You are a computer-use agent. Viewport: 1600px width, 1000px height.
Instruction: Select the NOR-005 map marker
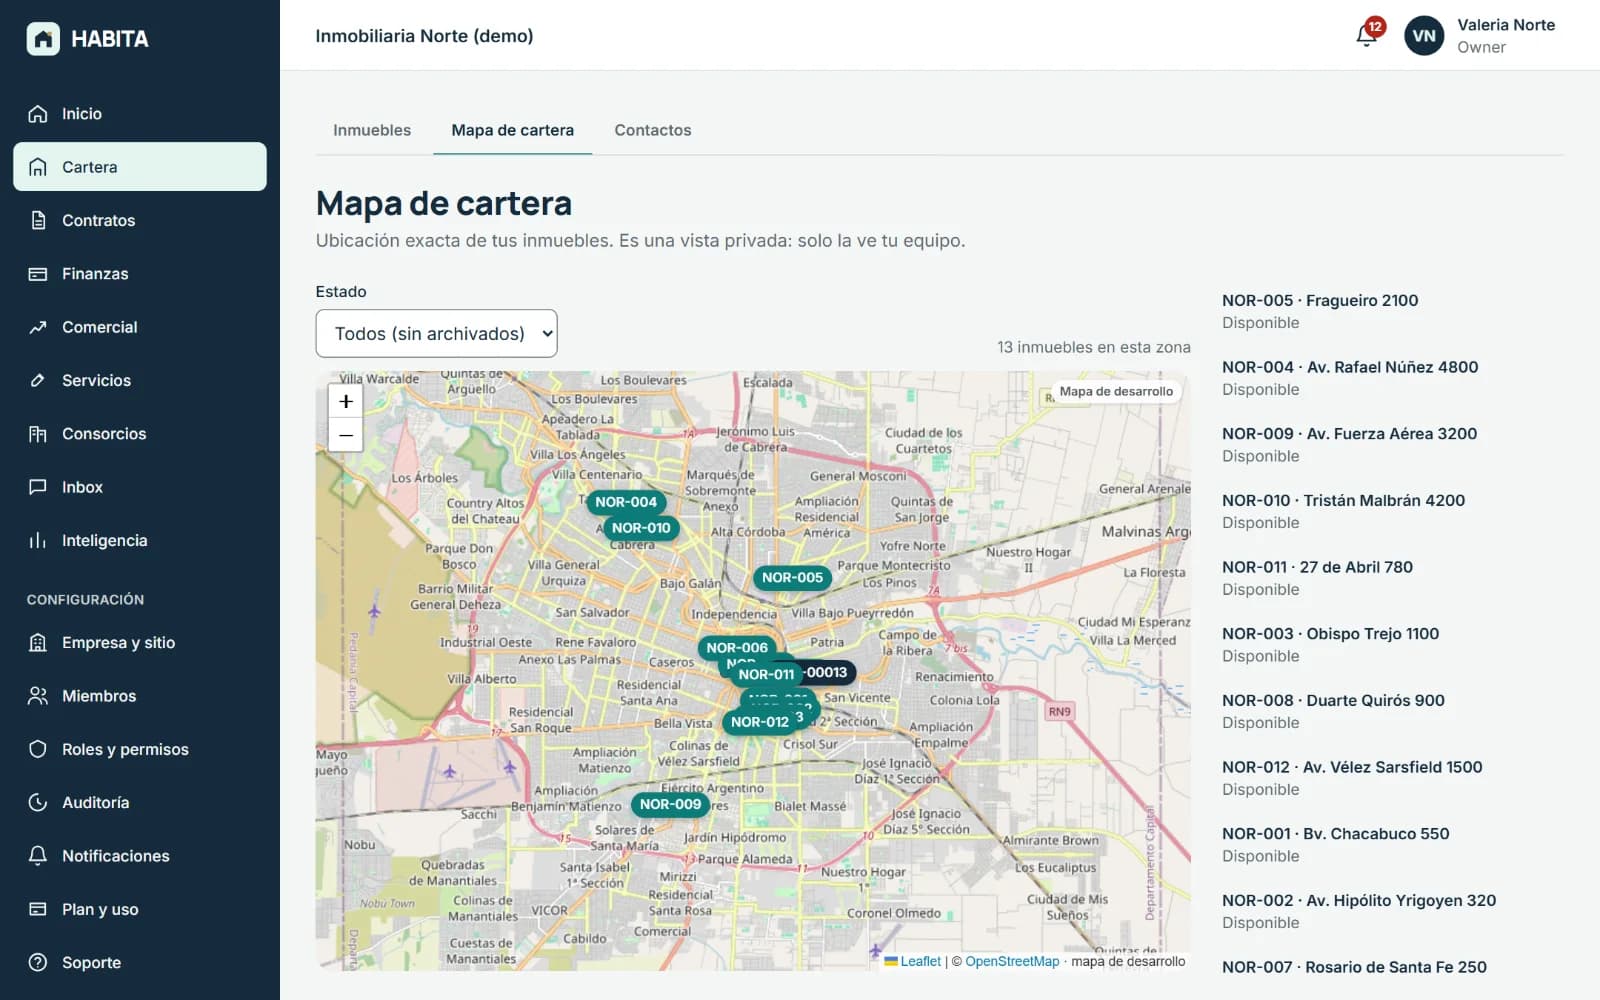792,577
